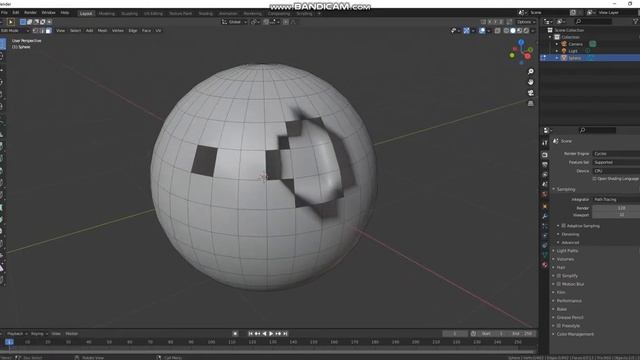640x360 pixels.
Task: Open the Feature Set dropdown
Action: 616,162
